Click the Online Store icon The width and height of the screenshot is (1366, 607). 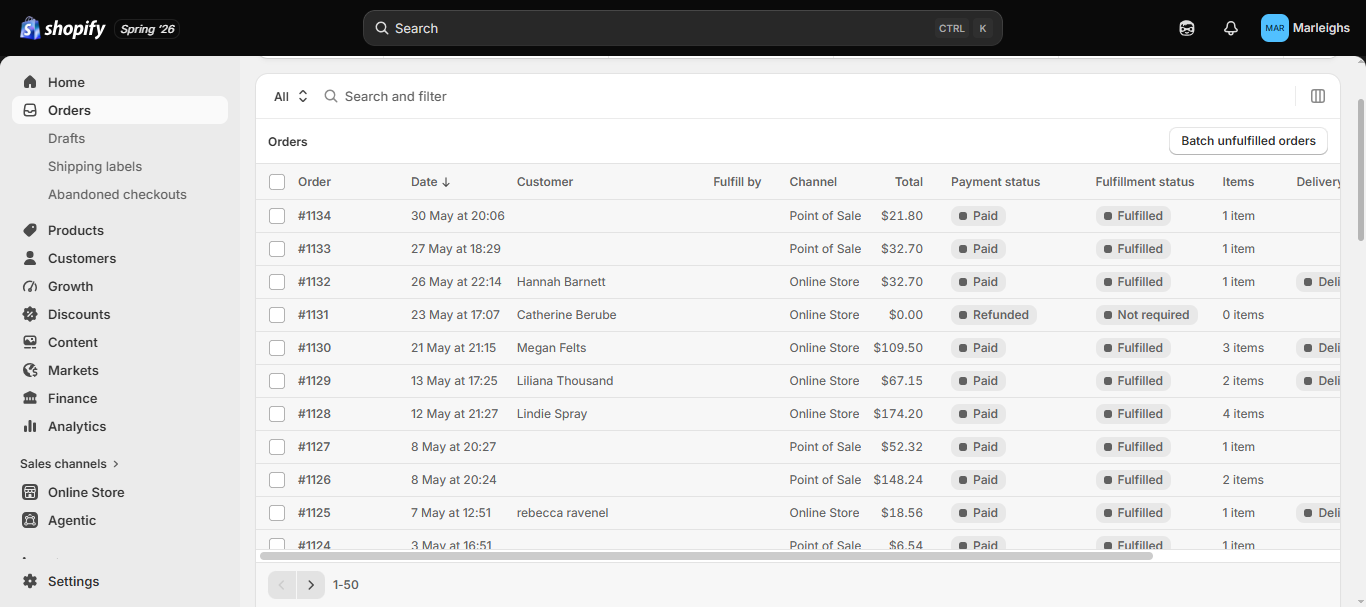pos(30,492)
